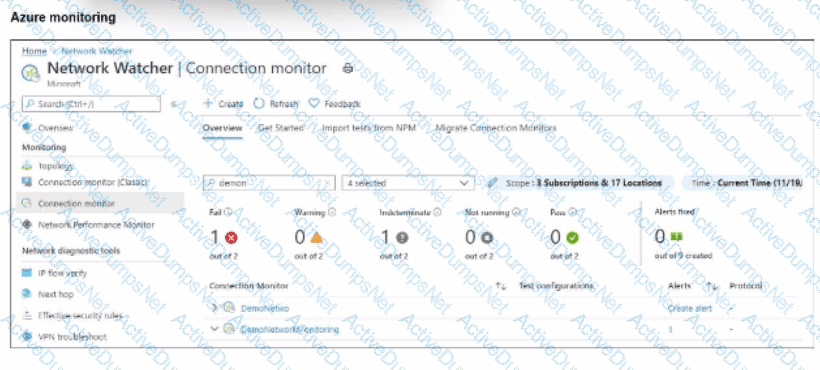Click the print icon beside the title
Viewport: 820px width, 370px height.
[x=348, y=68]
